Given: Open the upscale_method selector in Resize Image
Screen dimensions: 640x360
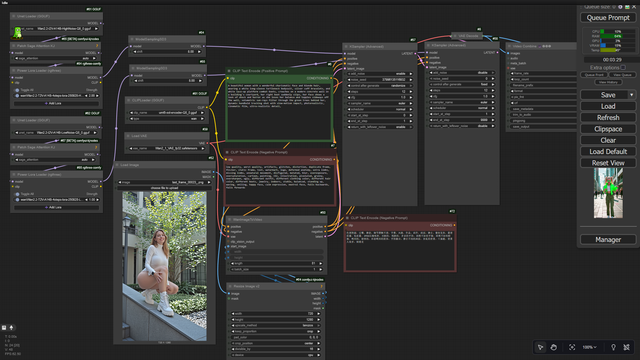Looking at the screenshot, I should (276, 325).
